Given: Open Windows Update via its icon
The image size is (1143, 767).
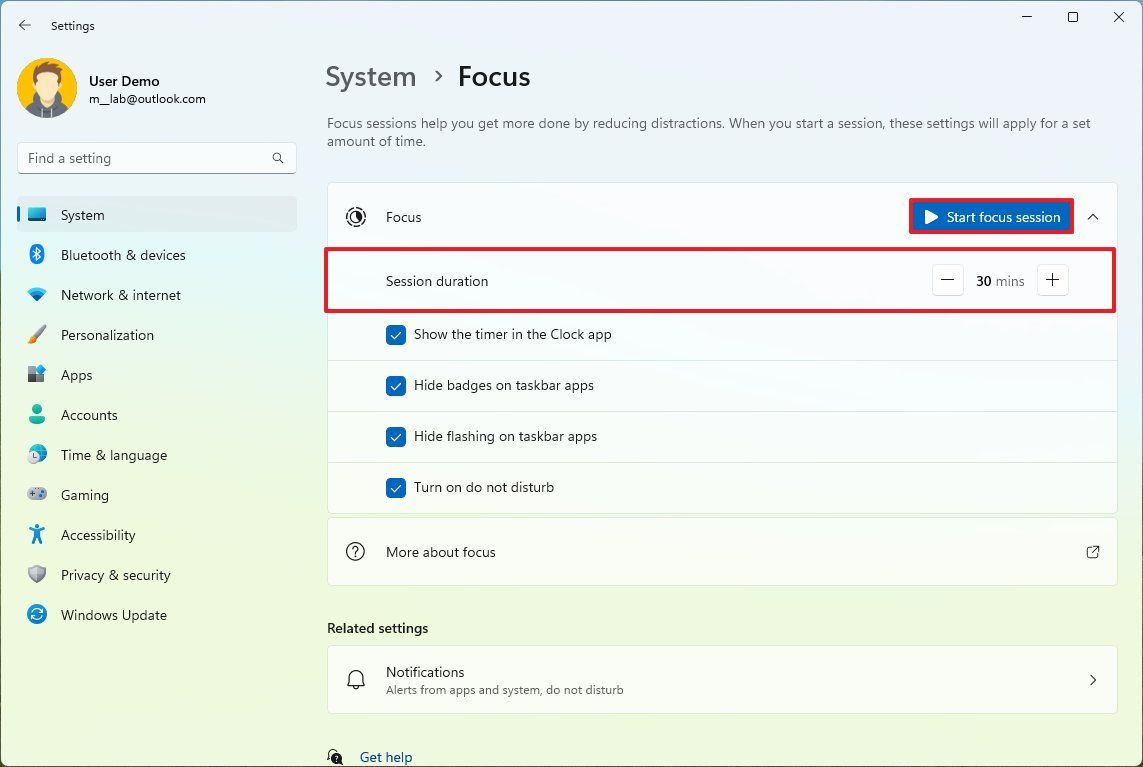Looking at the screenshot, I should pyautogui.click(x=37, y=615).
